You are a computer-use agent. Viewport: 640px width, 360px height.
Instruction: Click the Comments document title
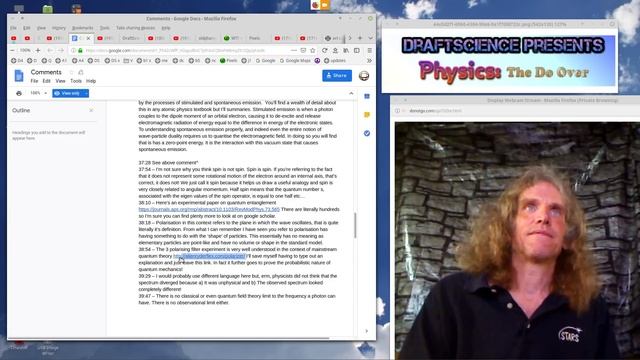point(46,72)
